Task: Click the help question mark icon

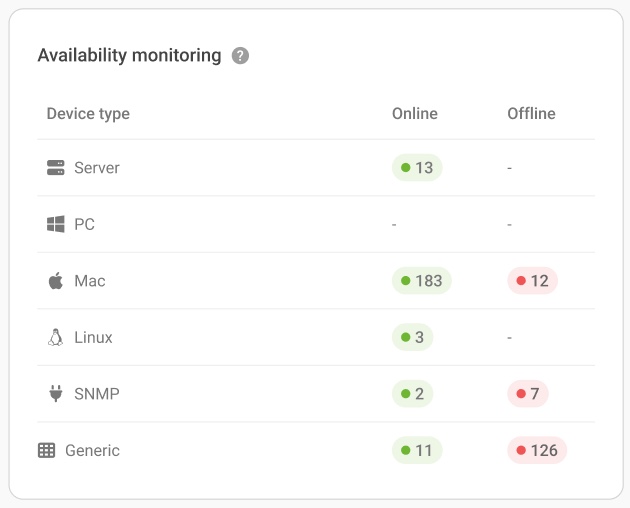Action: (240, 56)
